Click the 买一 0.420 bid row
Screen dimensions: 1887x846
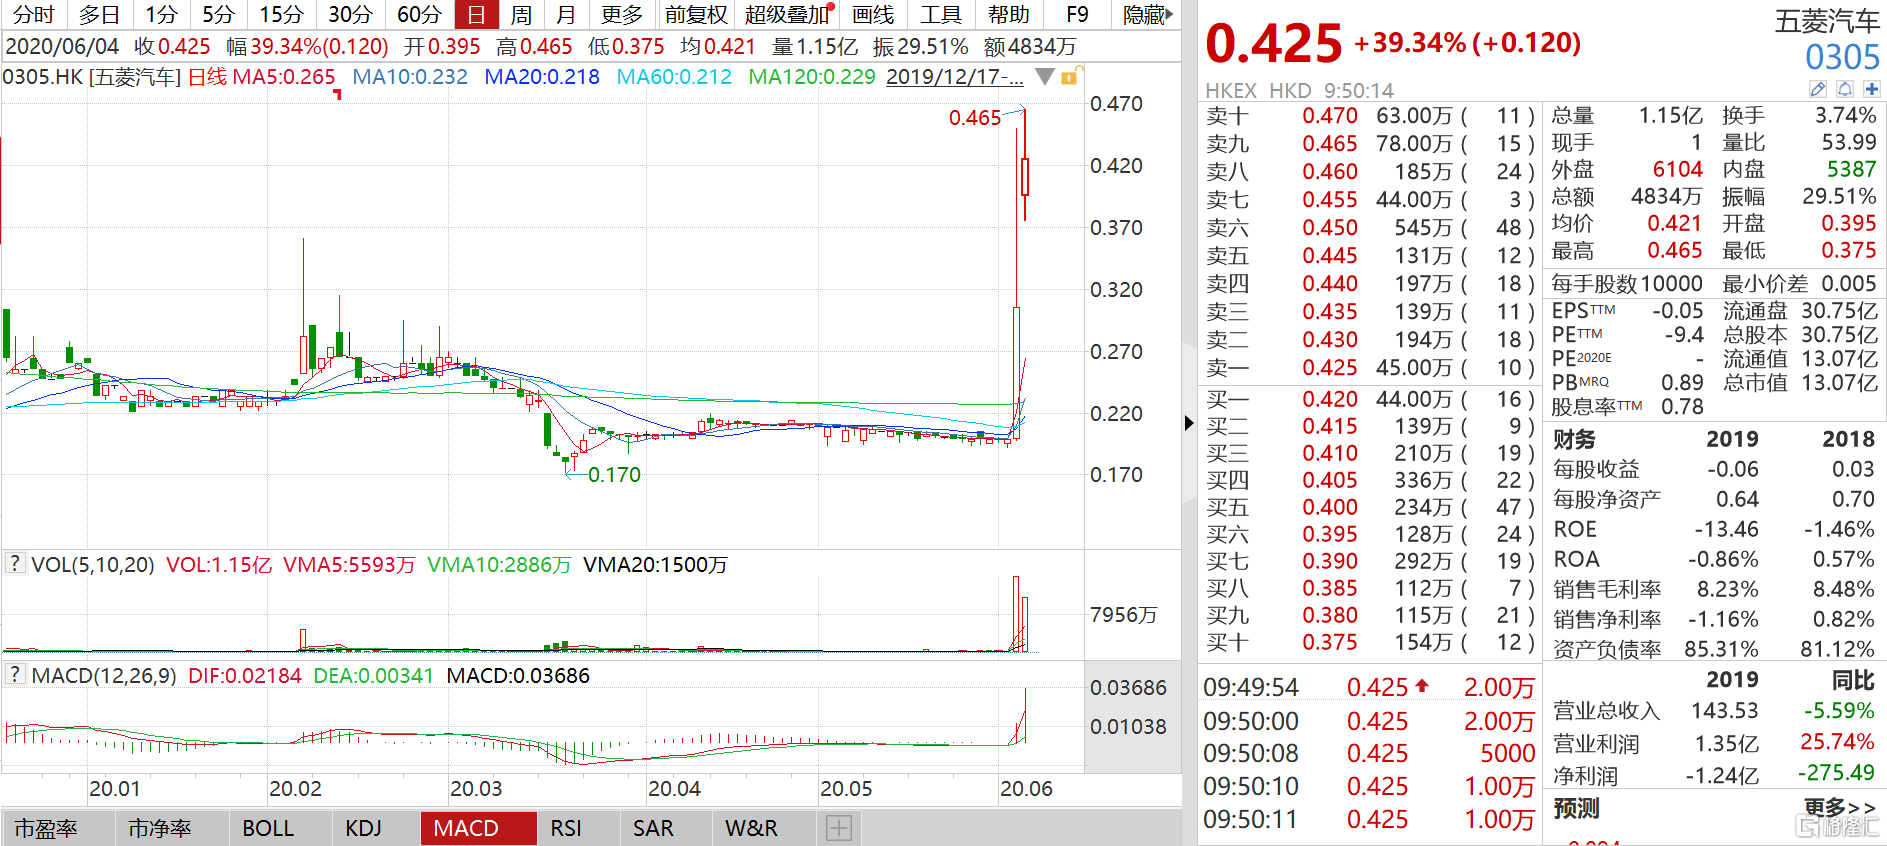[x=1369, y=399]
